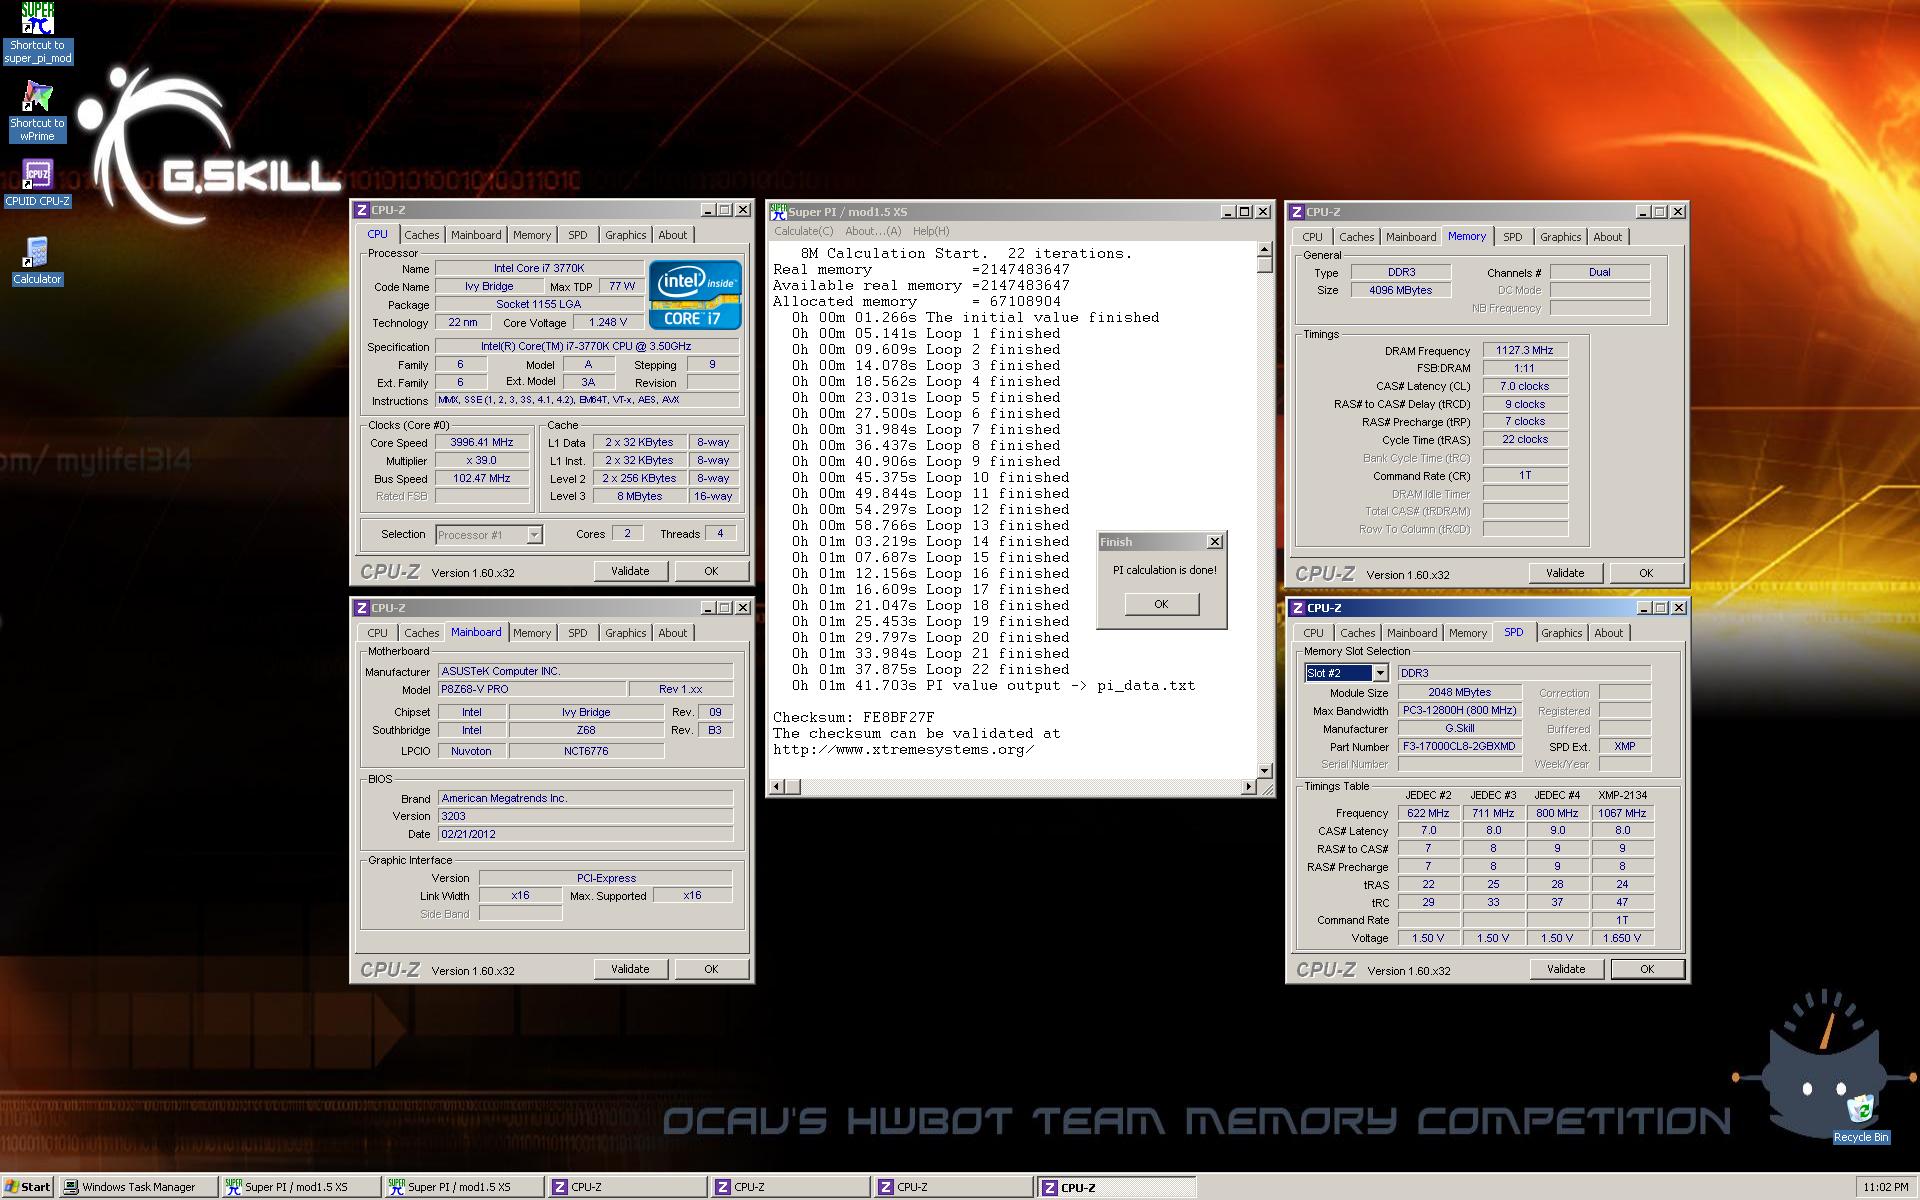
Task: Click OK in the Finish dialog
Action: pos(1161,604)
